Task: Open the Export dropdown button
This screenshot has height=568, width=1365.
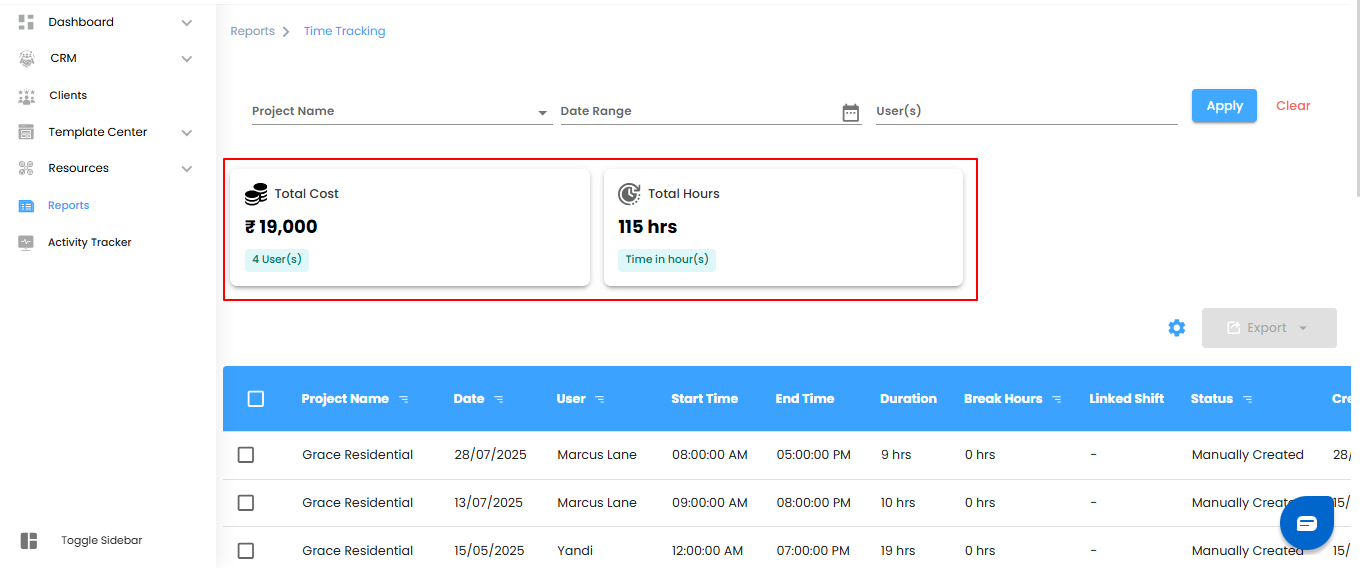Action: 1269,328
